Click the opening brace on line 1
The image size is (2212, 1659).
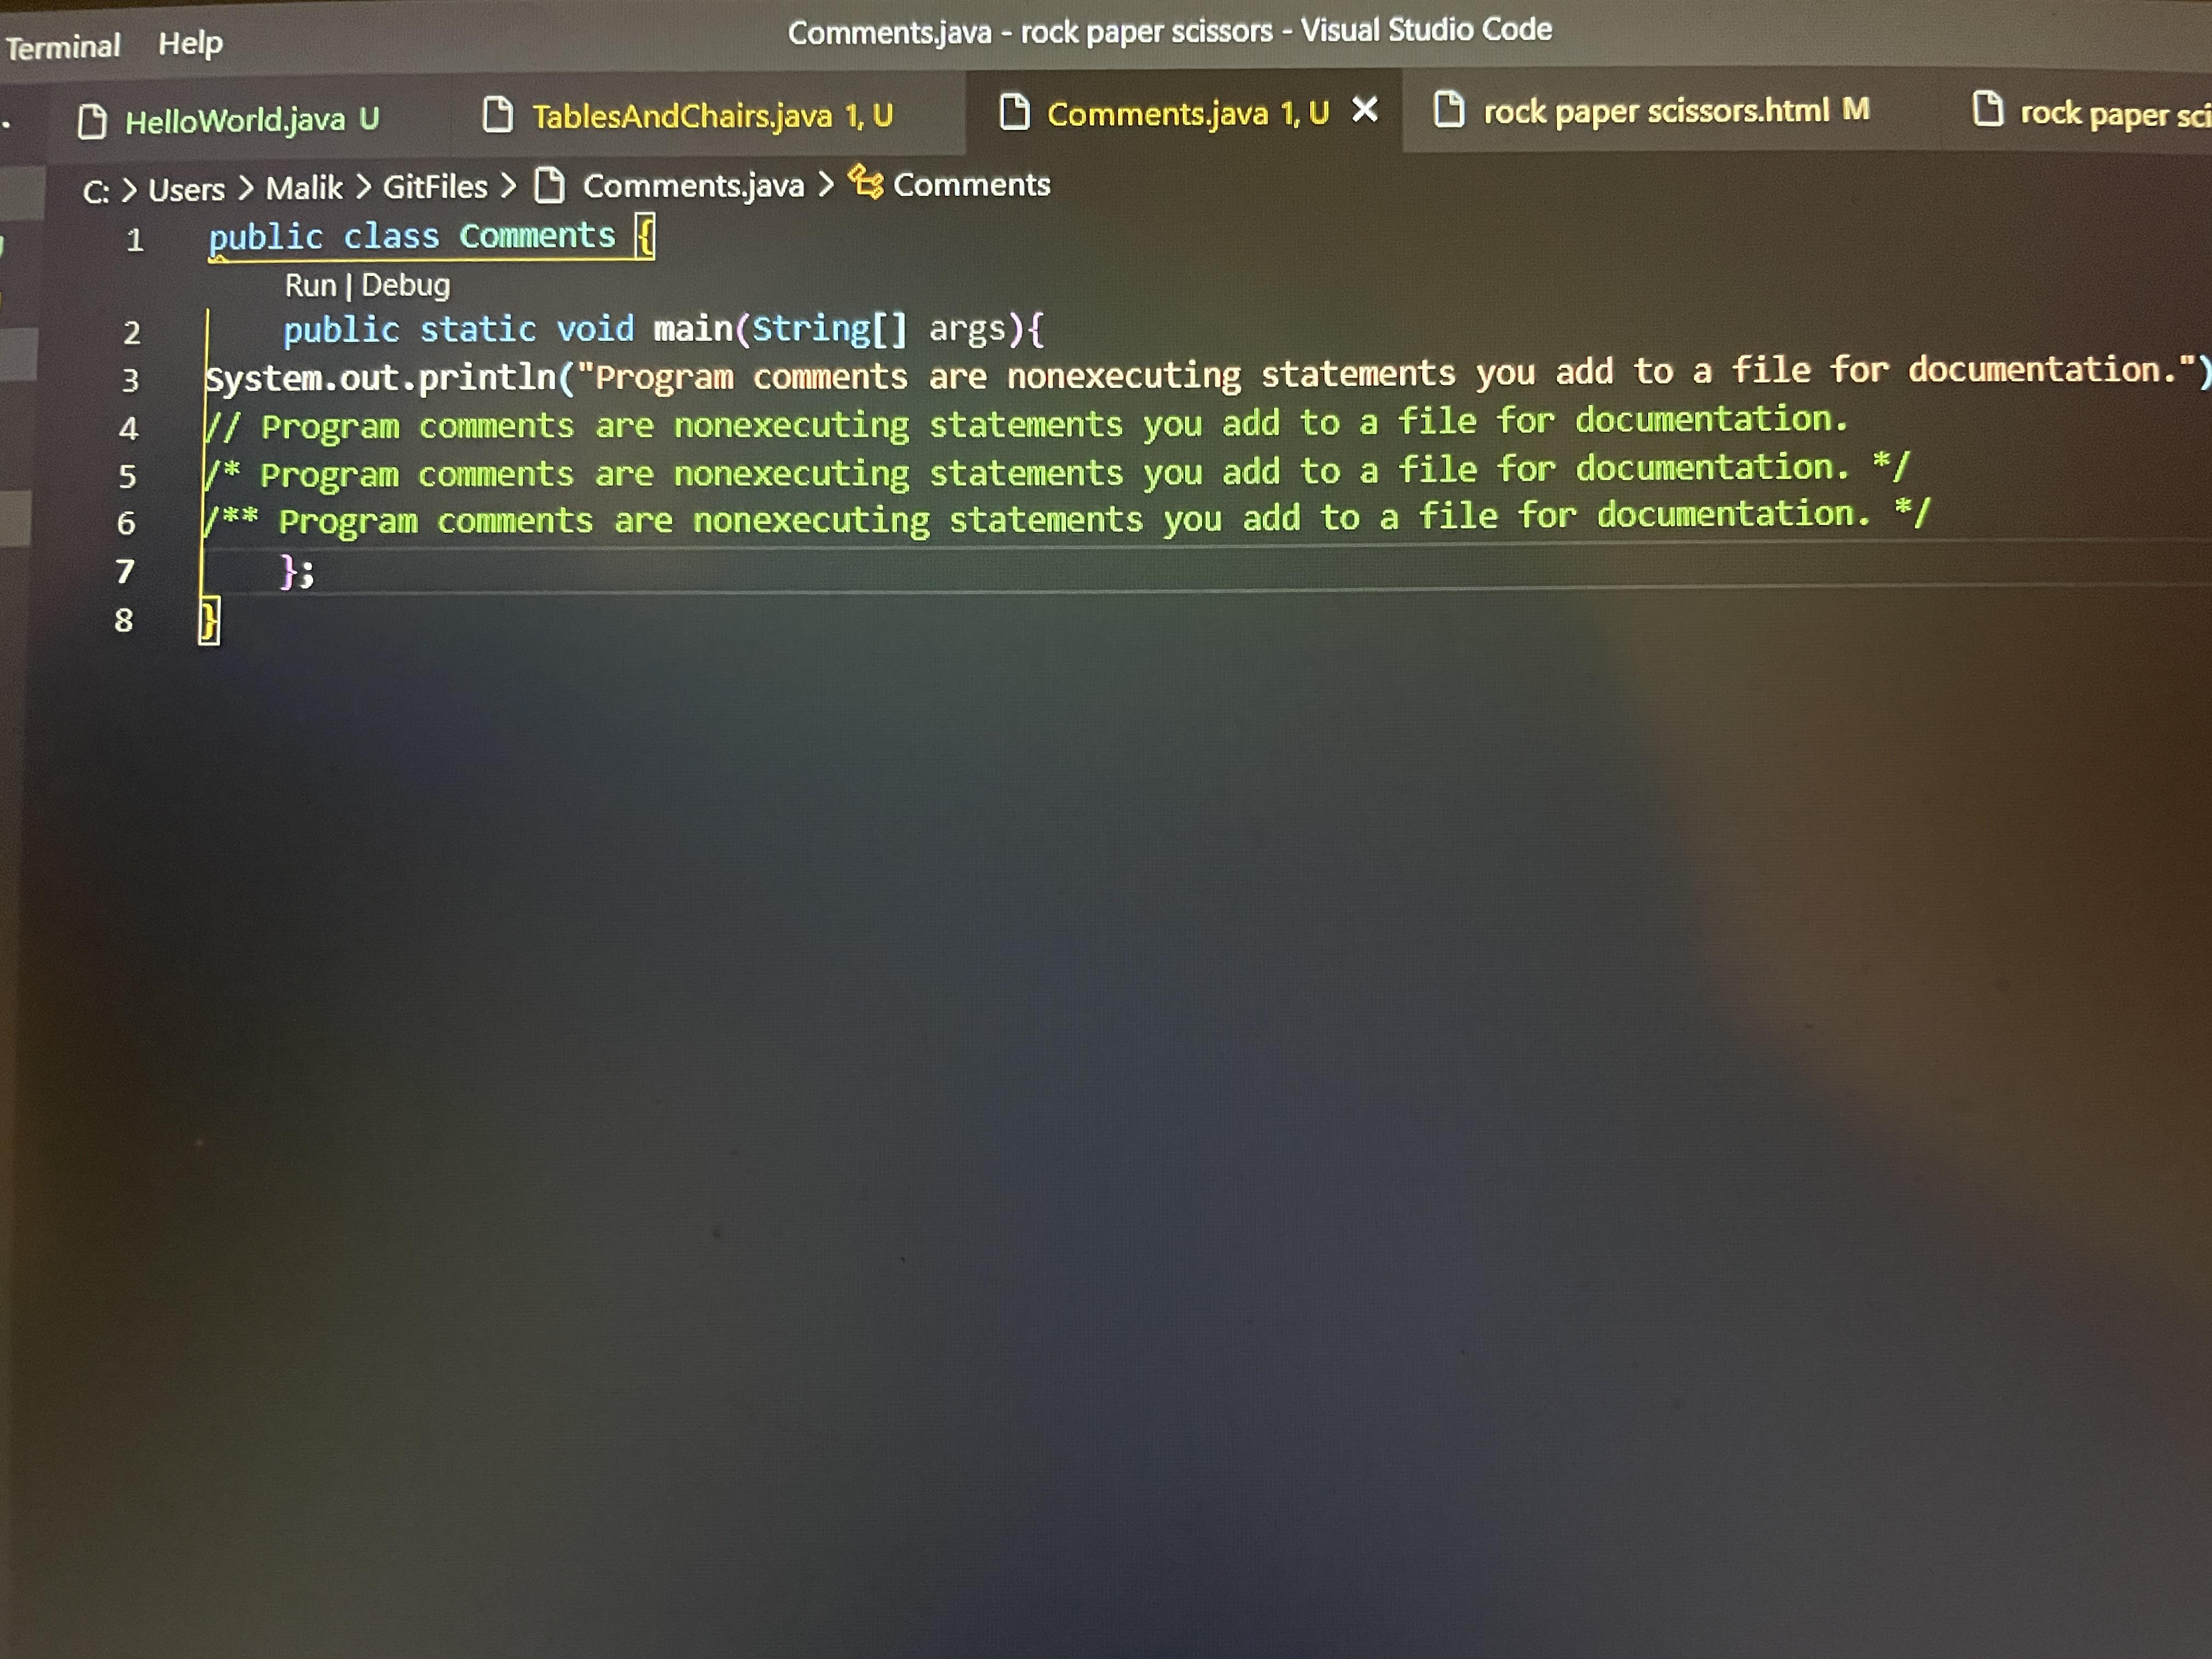[x=645, y=237]
